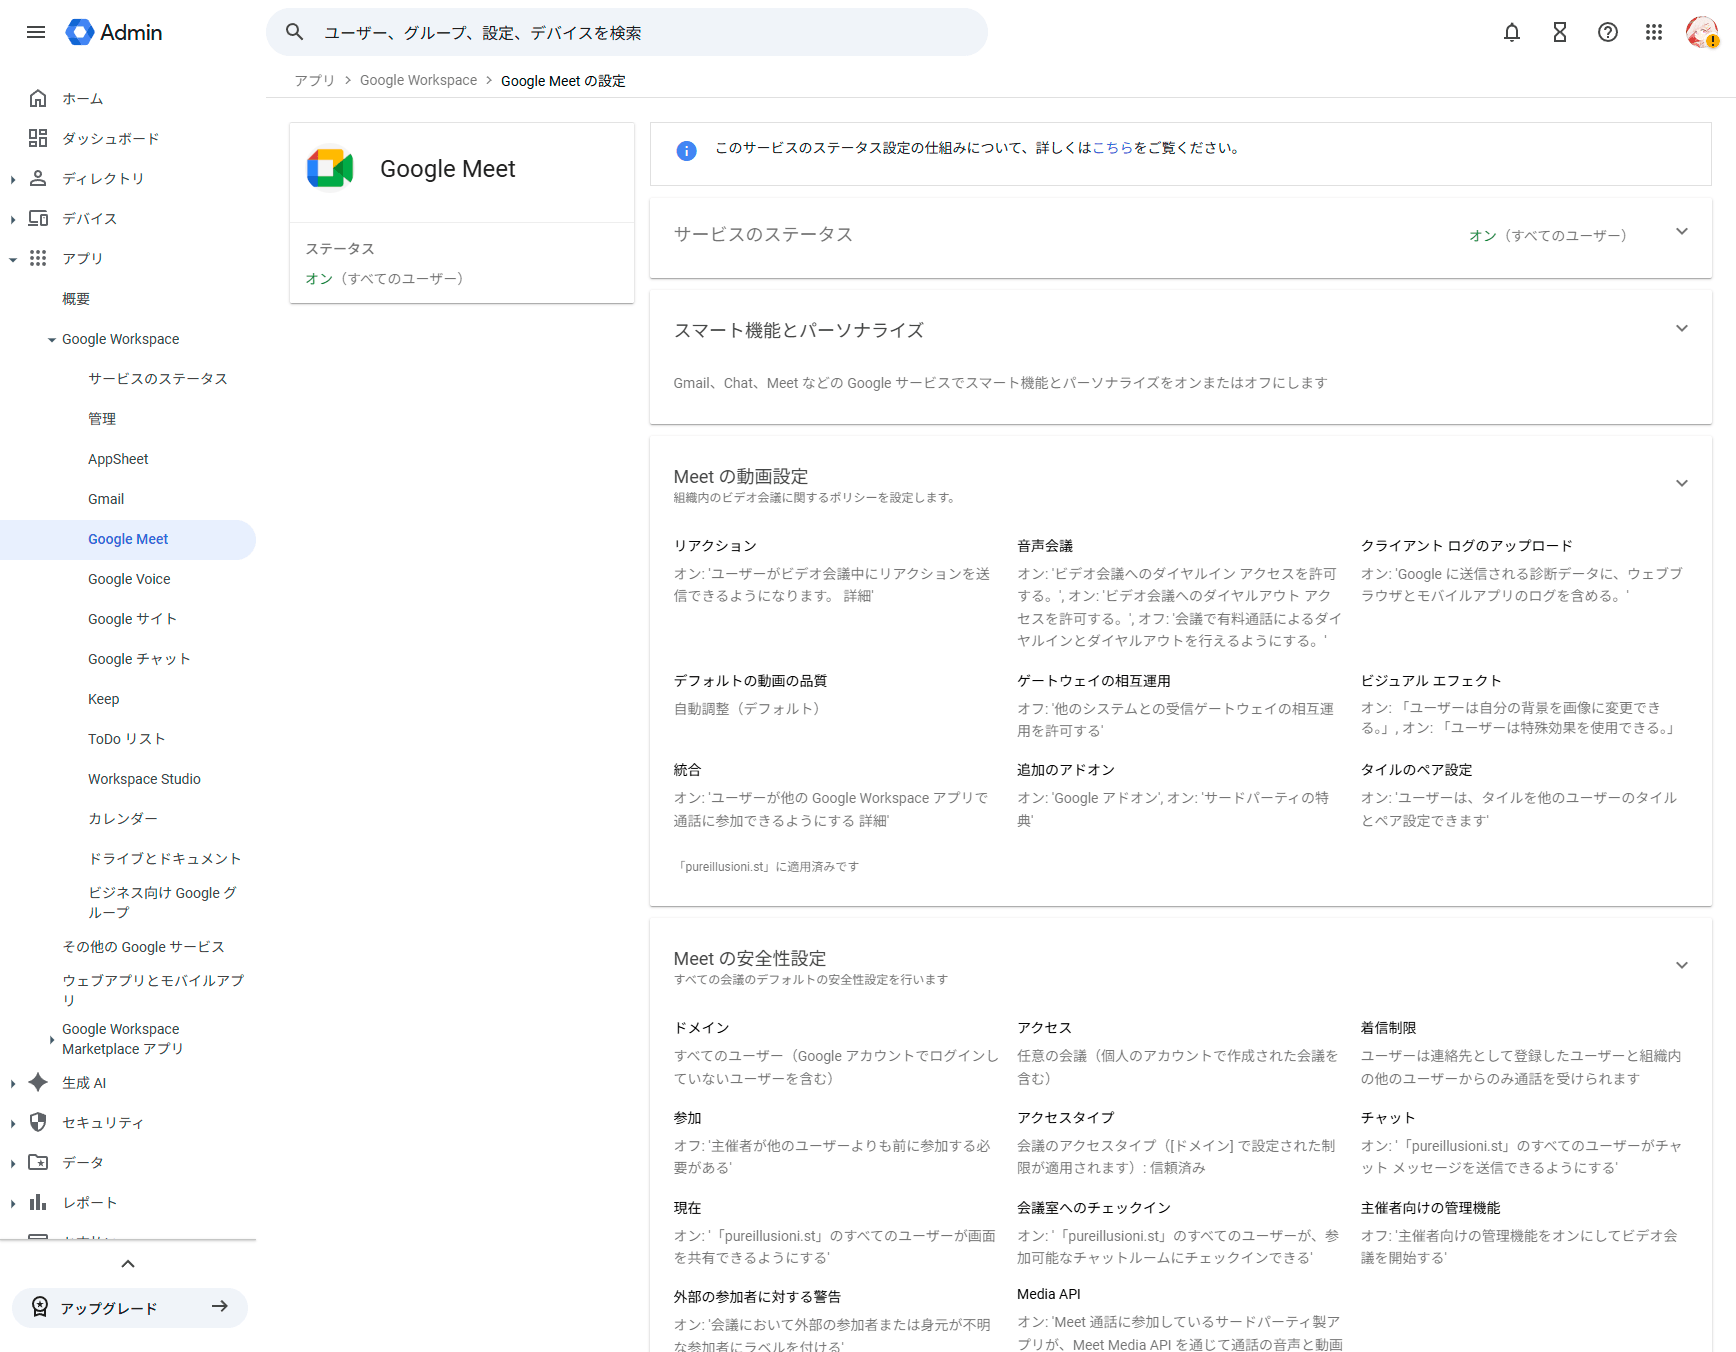Click the notifications bell icon
The width and height of the screenshot is (1736, 1352).
1511,32
